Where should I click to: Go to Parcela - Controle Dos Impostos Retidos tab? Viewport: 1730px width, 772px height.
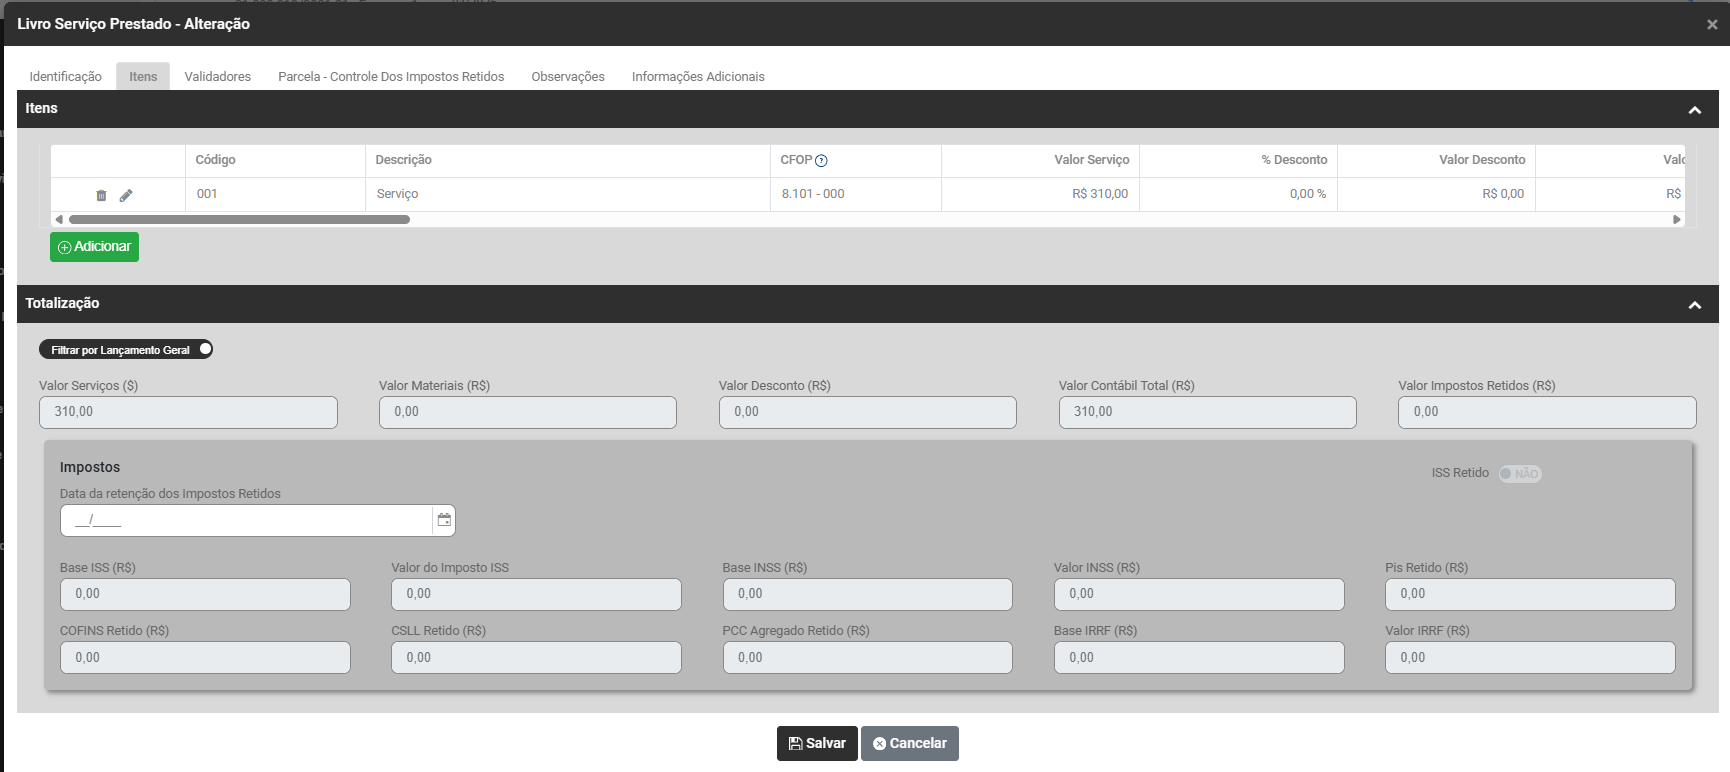point(391,77)
